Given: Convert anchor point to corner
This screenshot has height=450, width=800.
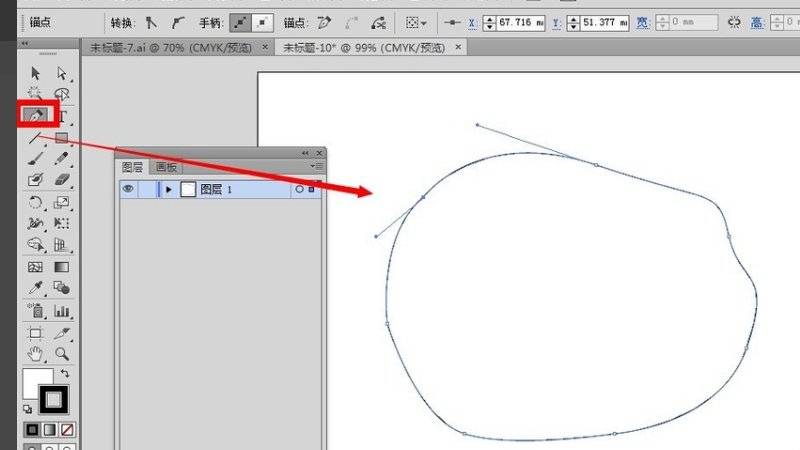Looking at the screenshot, I should (152, 22).
